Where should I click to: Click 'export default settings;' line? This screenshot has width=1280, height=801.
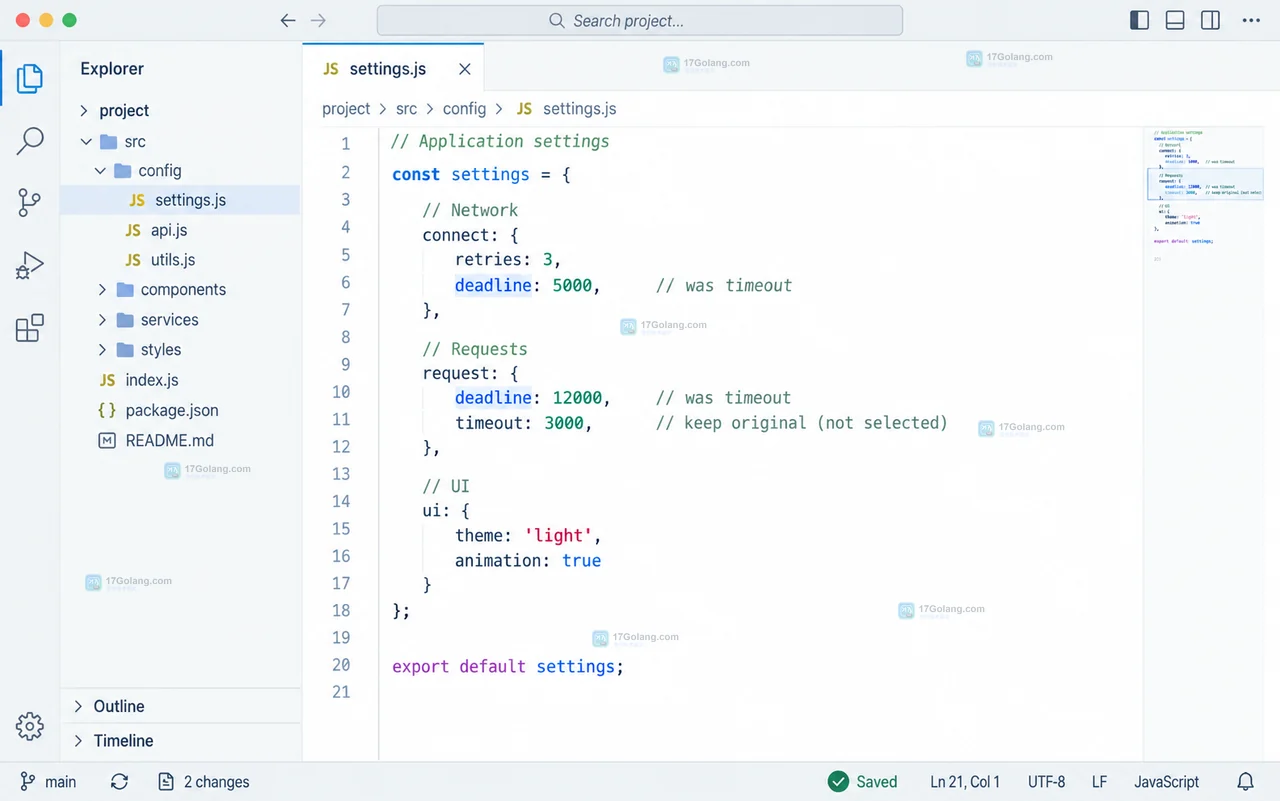(508, 666)
